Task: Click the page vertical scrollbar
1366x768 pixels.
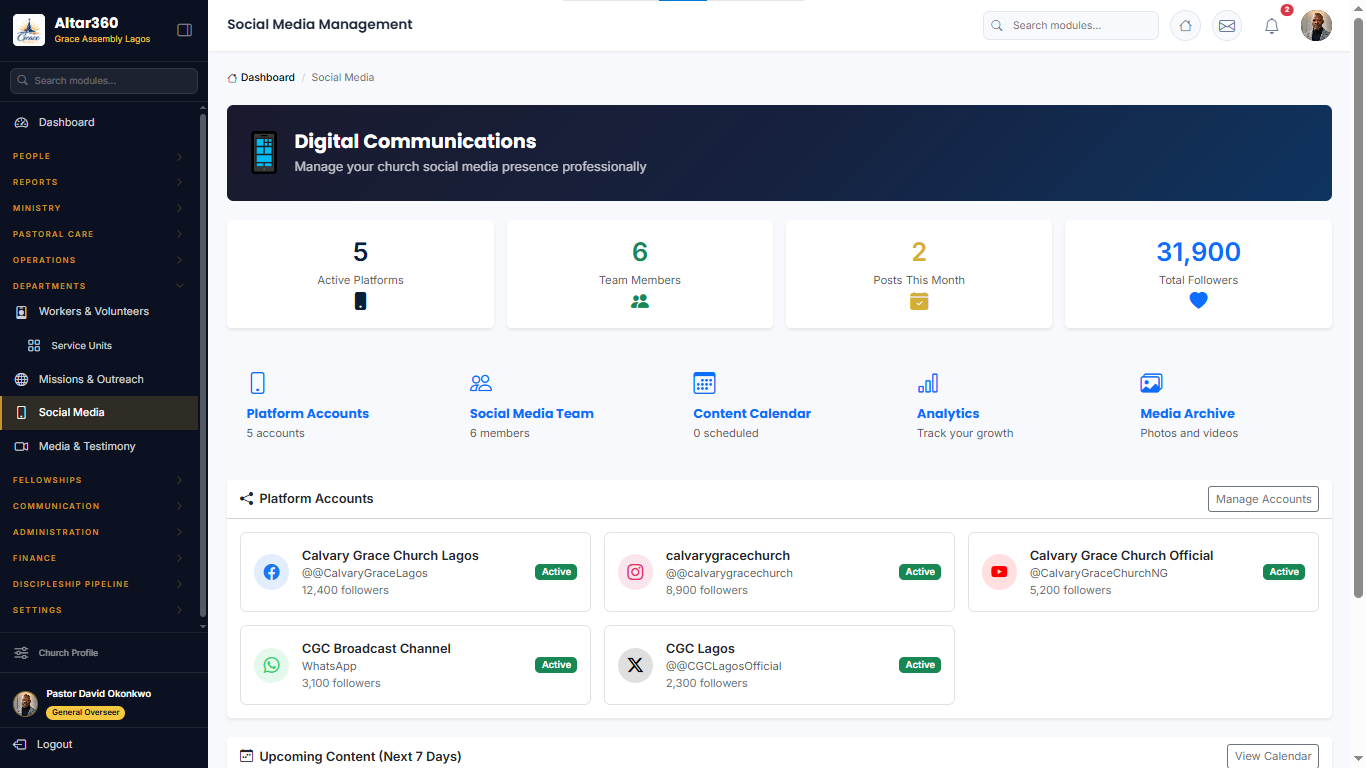Action: 1358,307
